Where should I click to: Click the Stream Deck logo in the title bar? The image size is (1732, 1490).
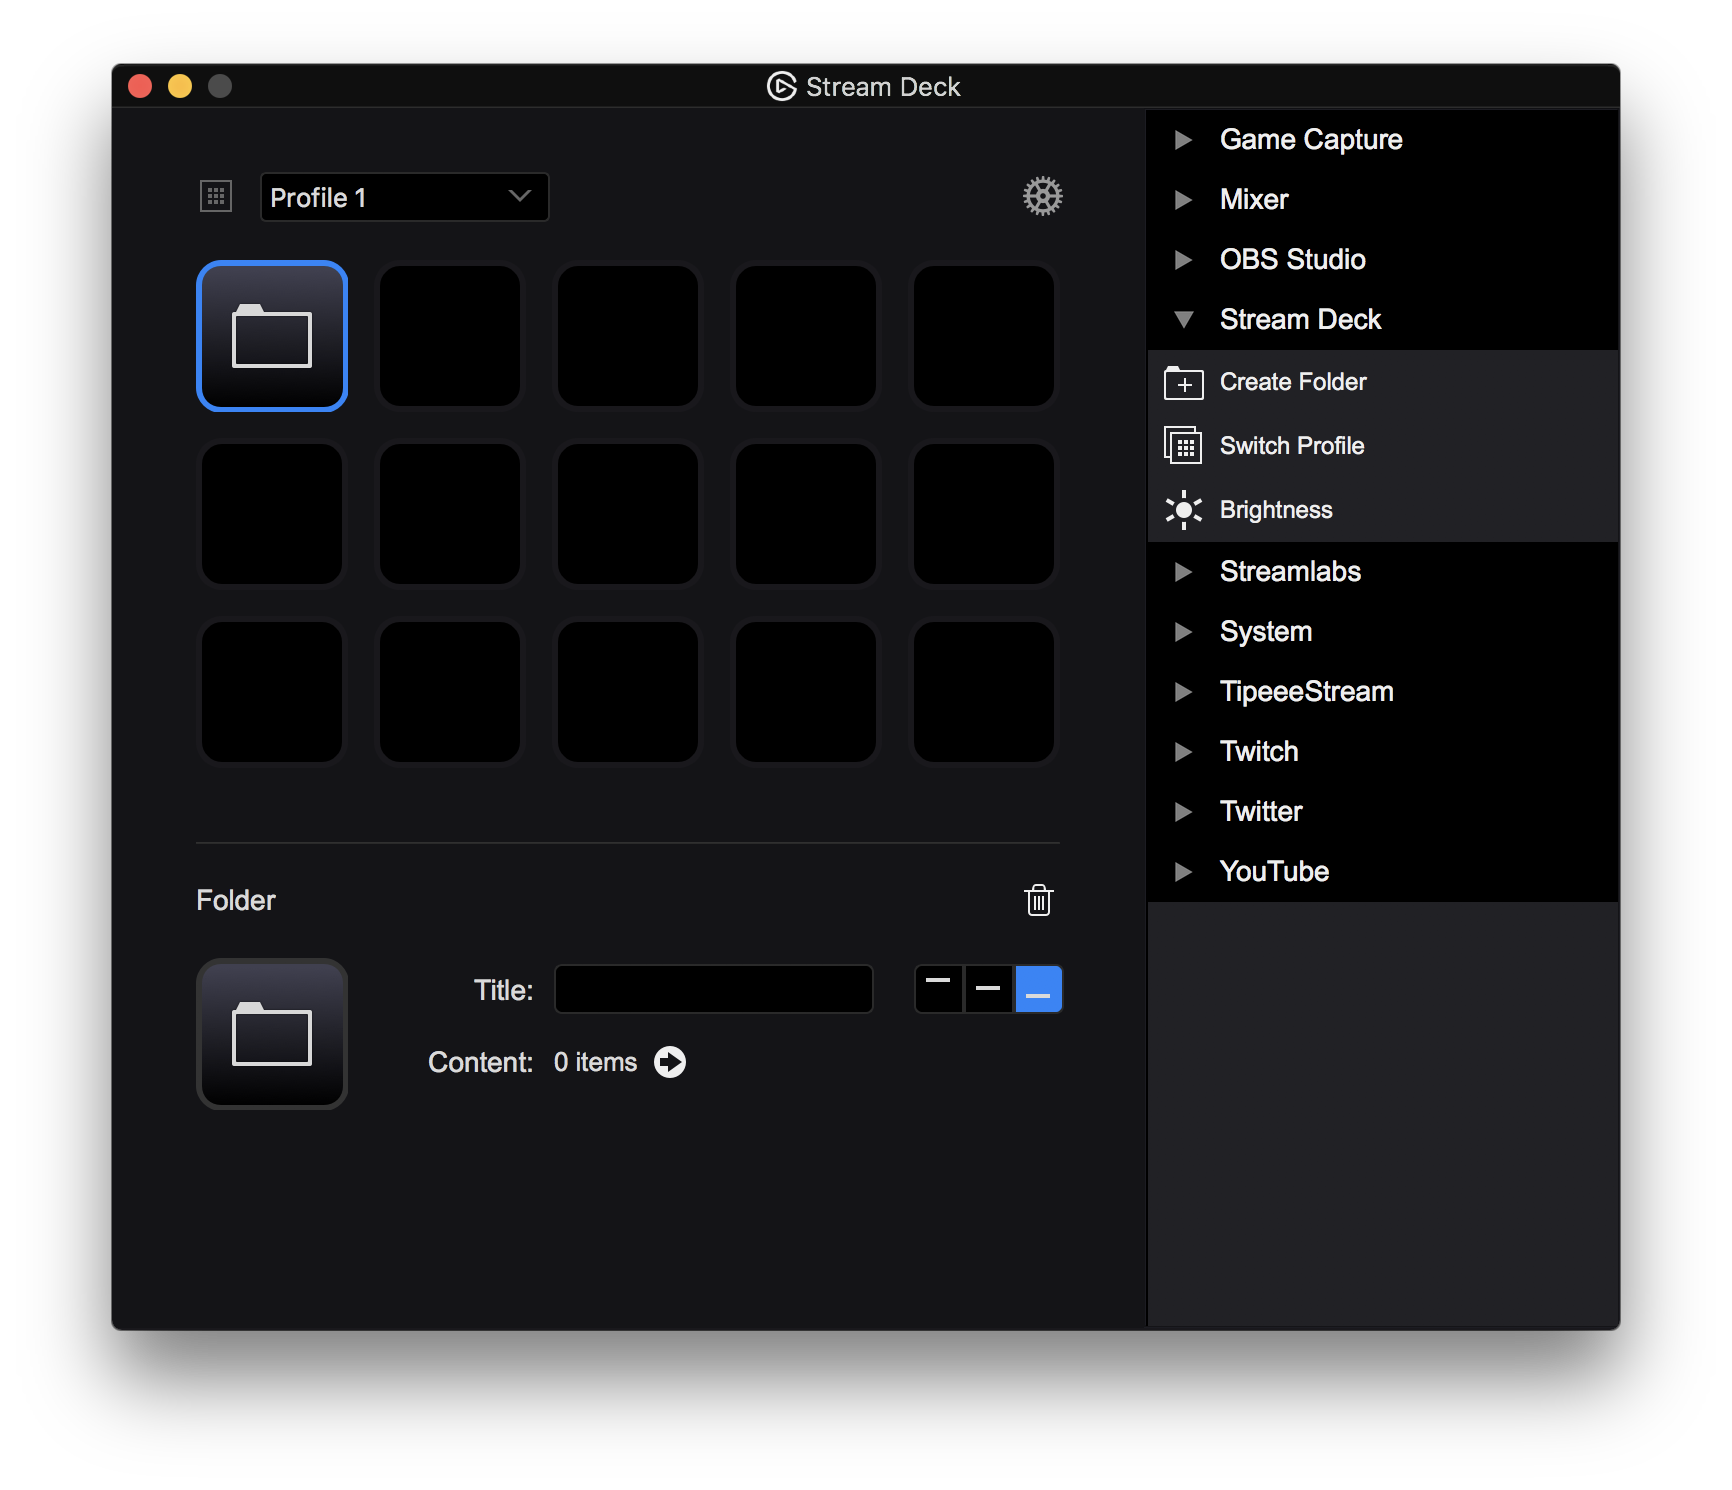pos(781,86)
